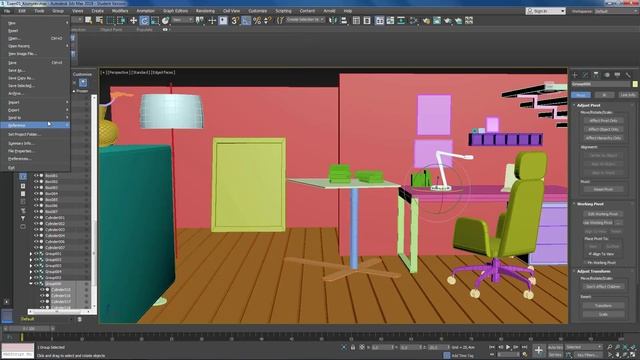The image size is (640, 360).
Task: Hide Box004 with its eye icon
Action: point(36,193)
